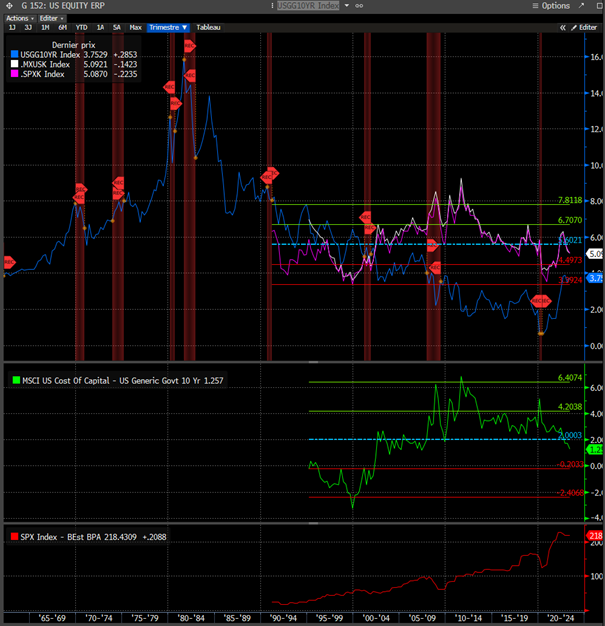This screenshot has width=605, height=626.
Task: Open the Trimestre periodicity dropdown
Action: pos(169,27)
